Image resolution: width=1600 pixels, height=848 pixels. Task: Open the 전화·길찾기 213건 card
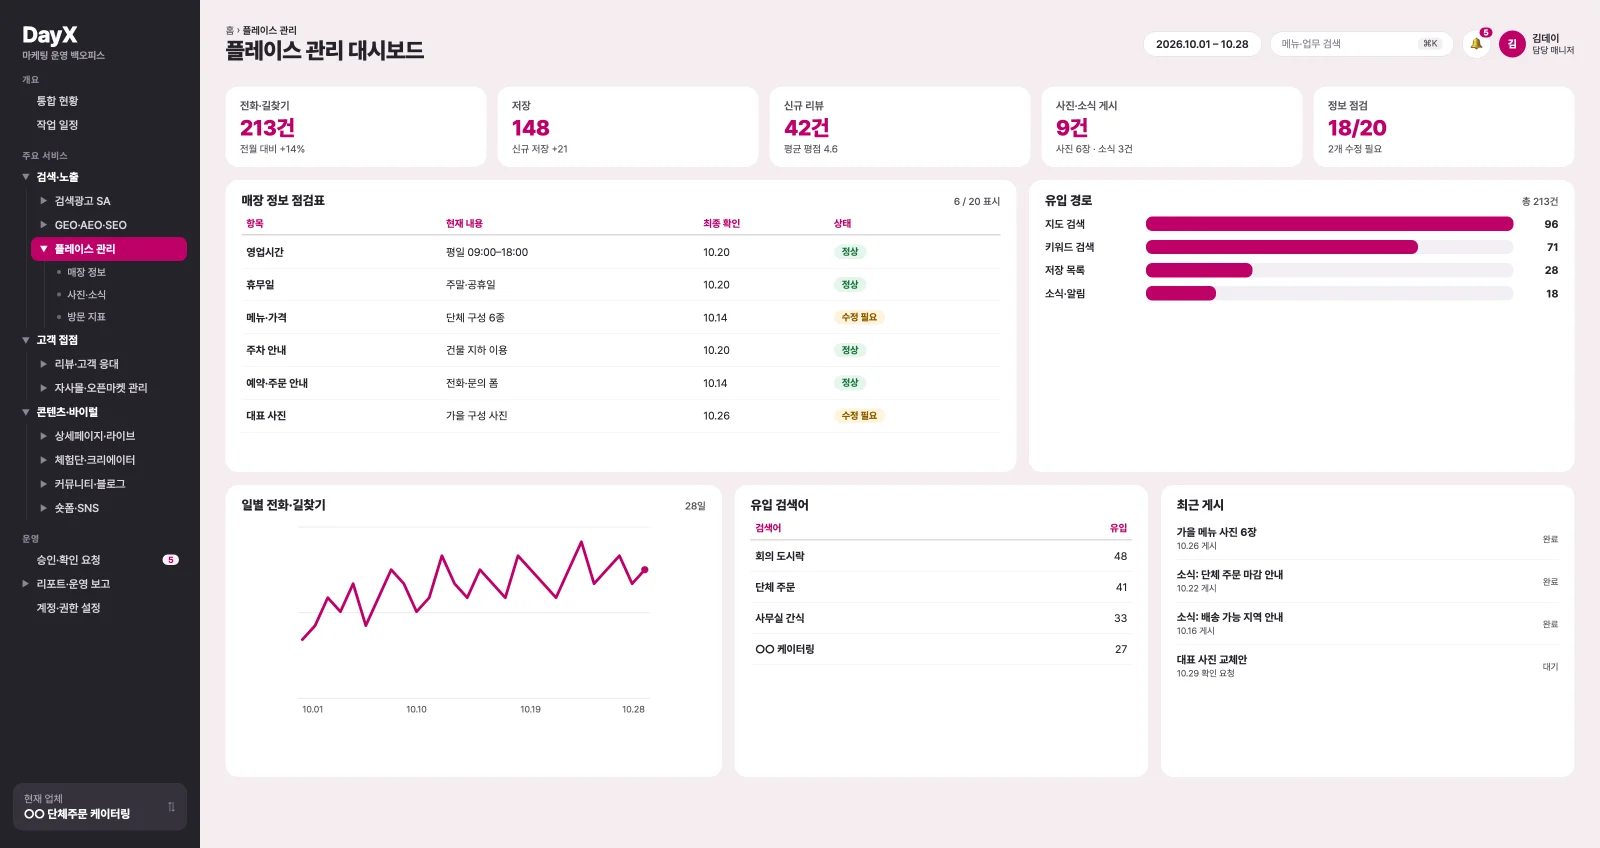tap(356, 127)
